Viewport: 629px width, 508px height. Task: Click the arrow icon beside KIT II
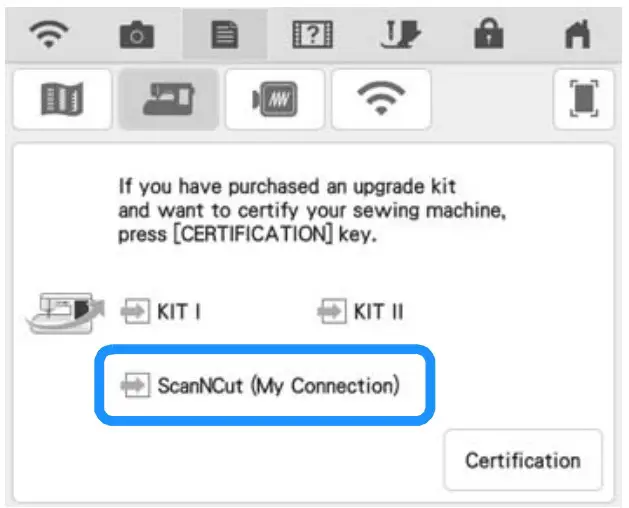pyautogui.click(x=329, y=311)
